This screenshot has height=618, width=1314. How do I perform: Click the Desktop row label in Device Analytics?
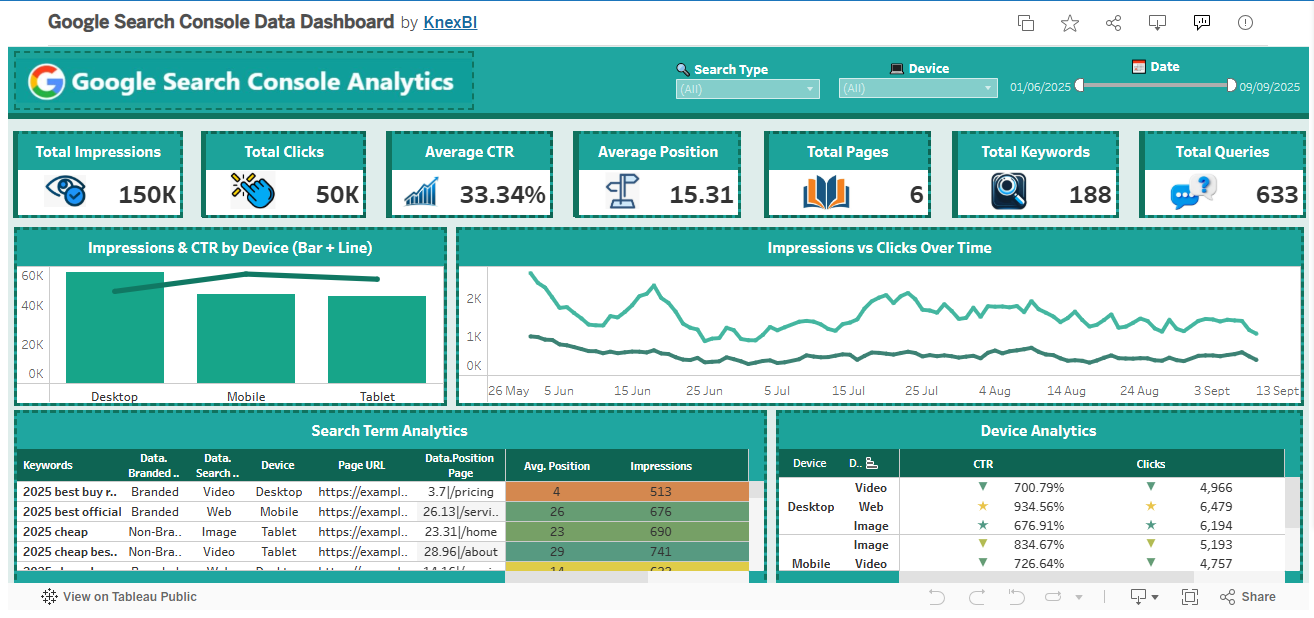811,507
